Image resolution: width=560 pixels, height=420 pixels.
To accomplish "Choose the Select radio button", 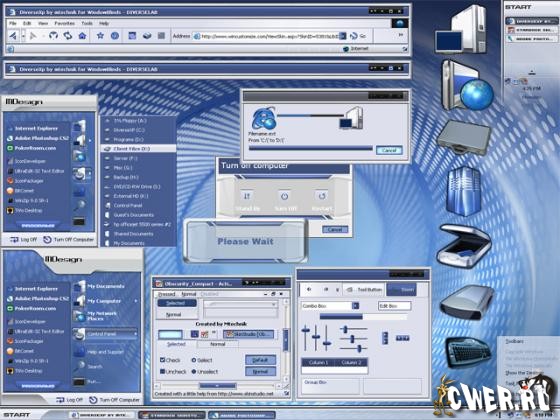I will click(194, 360).
